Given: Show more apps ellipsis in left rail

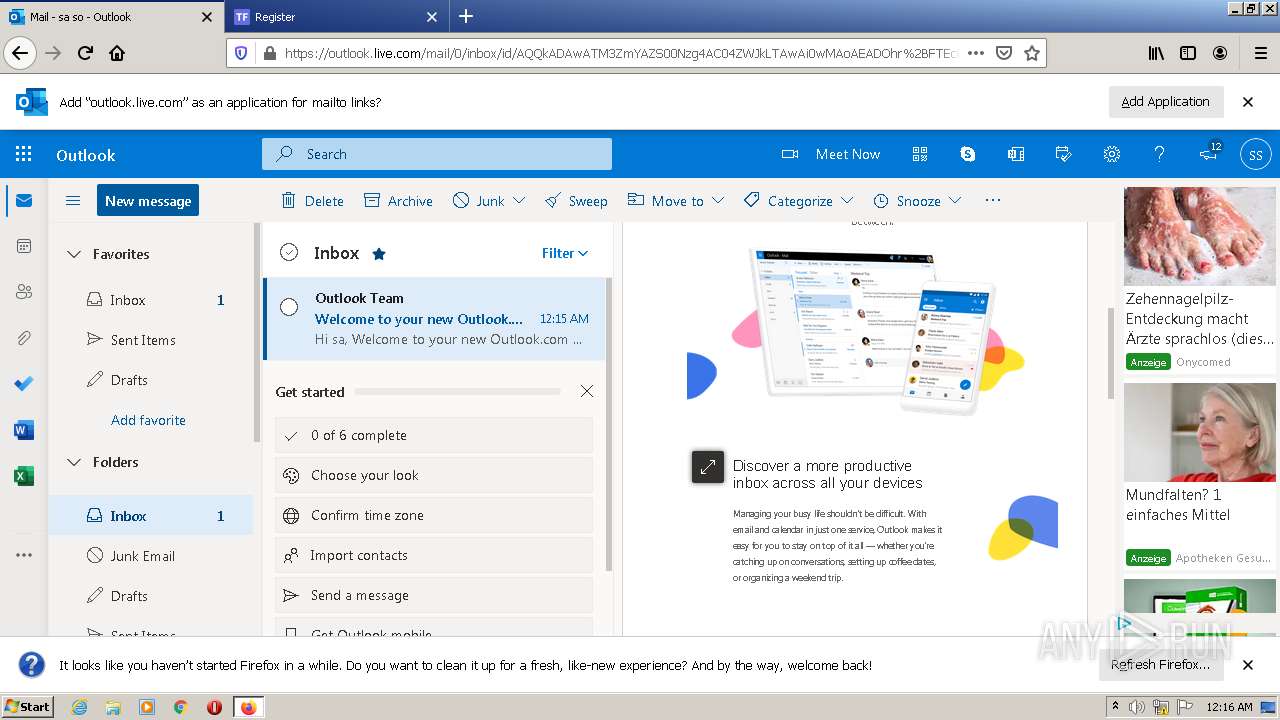Looking at the screenshot, I should tap(24, 555).
